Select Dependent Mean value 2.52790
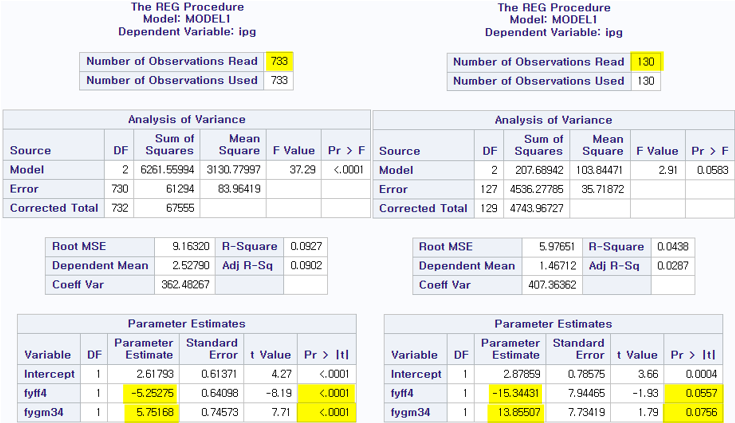Screen dimensions: 735x423 coord(191,265)
